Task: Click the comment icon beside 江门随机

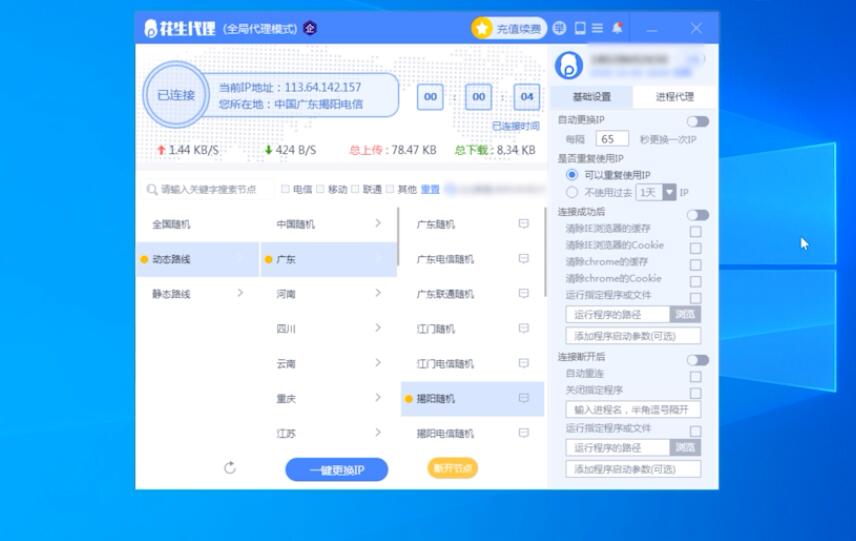Action: [523, 329]
